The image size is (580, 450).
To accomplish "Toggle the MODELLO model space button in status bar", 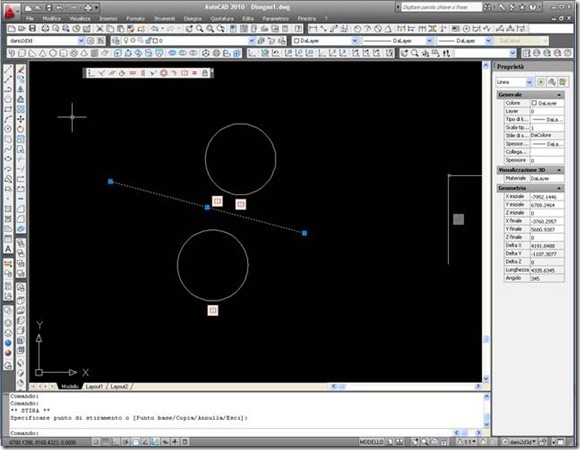I will coord(372,442).
